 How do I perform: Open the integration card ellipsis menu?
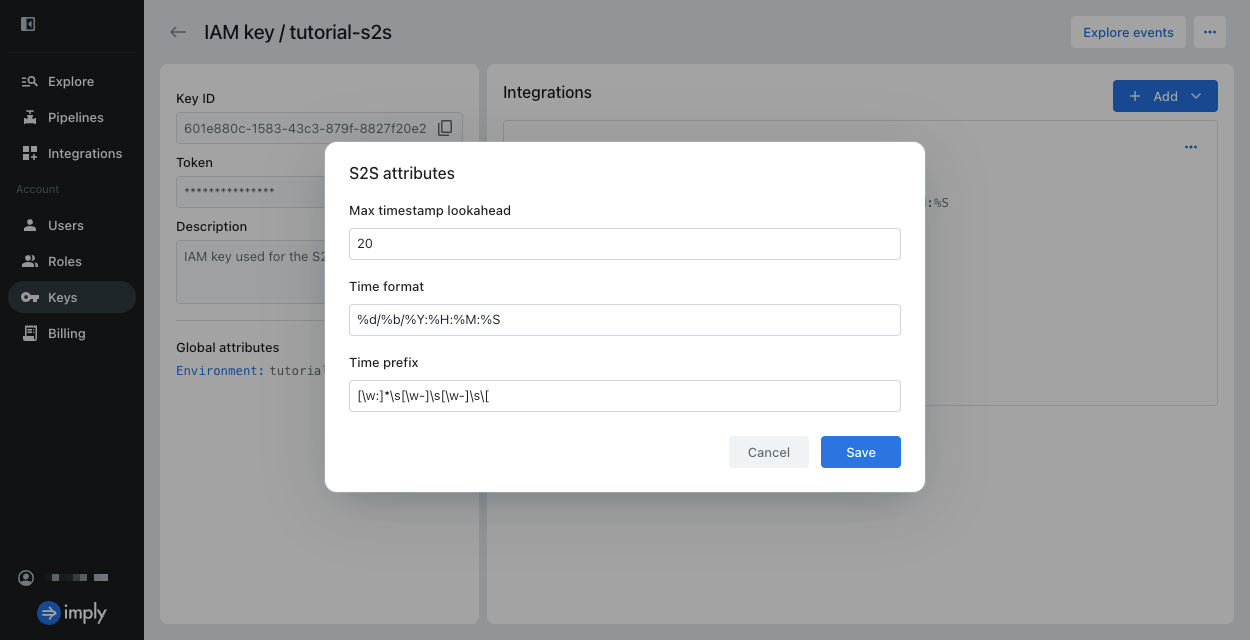(1190, 147)
